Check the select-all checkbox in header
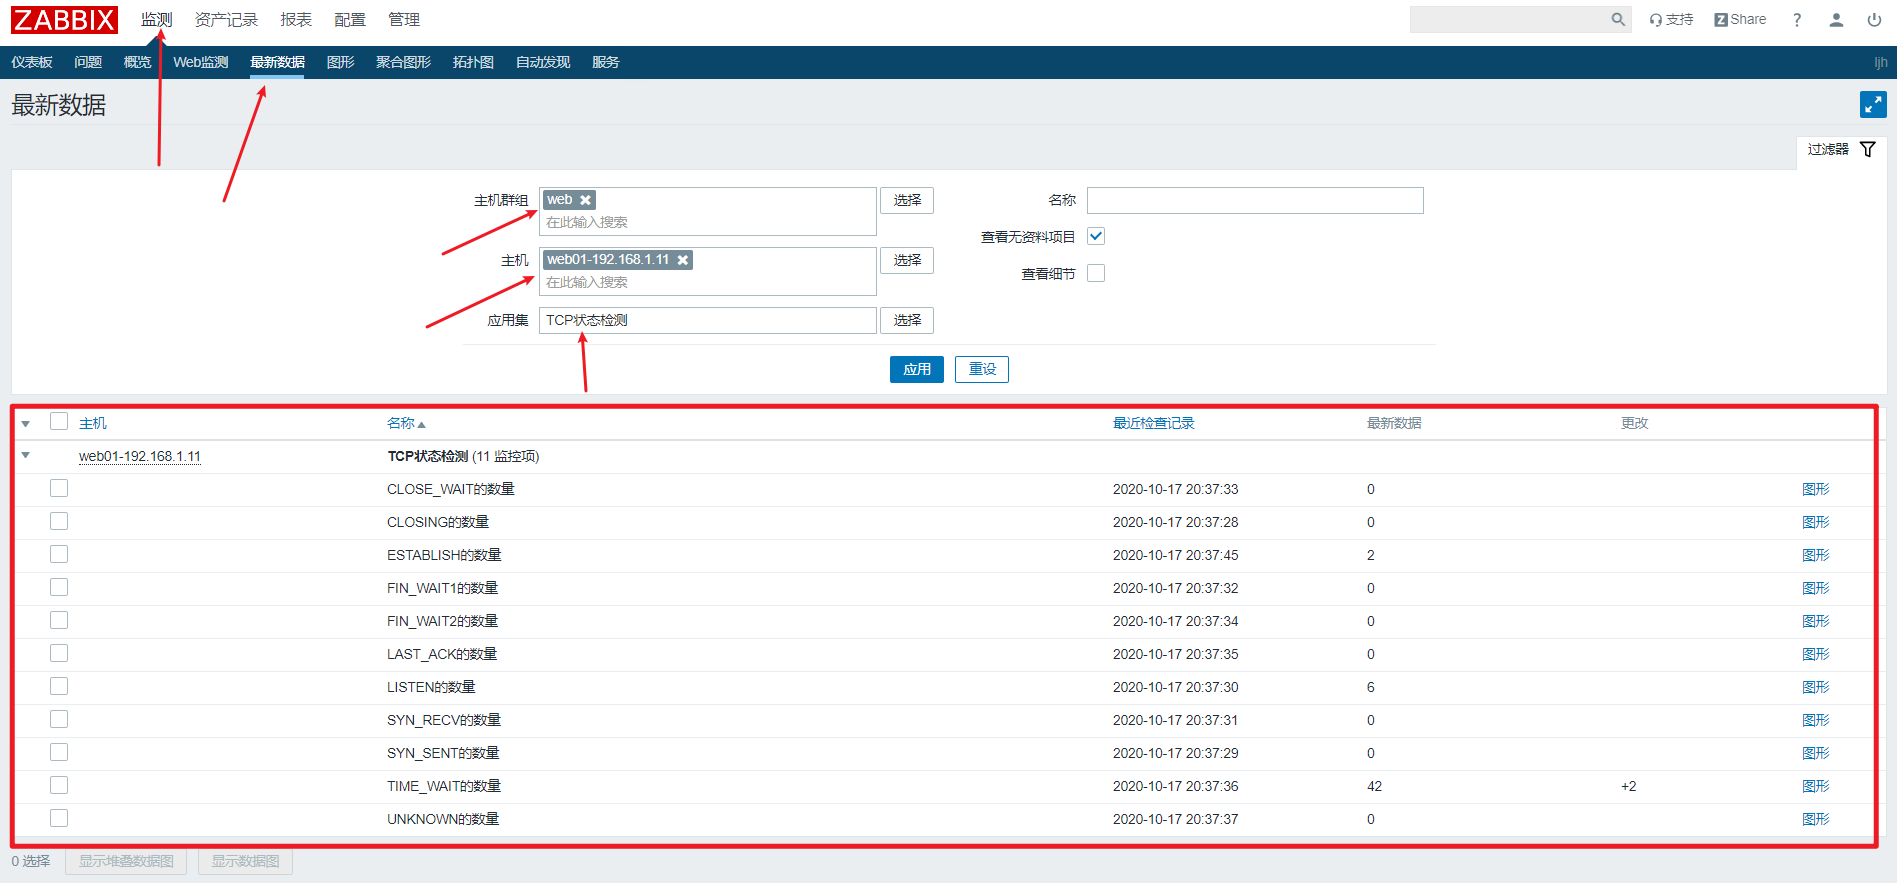Viewport: 1897px width, 883px height. tap(59, 421)
